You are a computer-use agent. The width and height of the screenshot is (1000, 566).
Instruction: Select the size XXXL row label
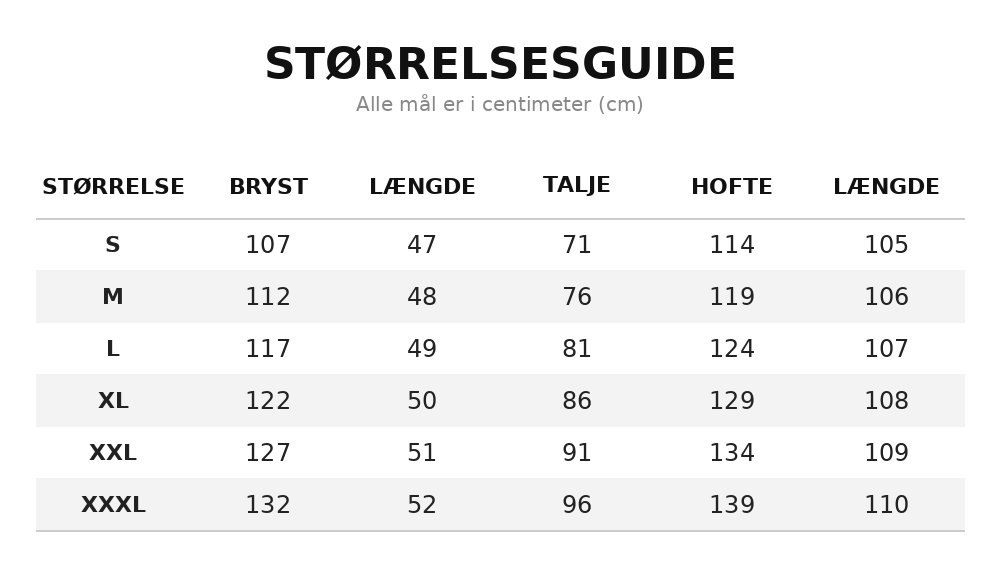click(x=113, y=505)
